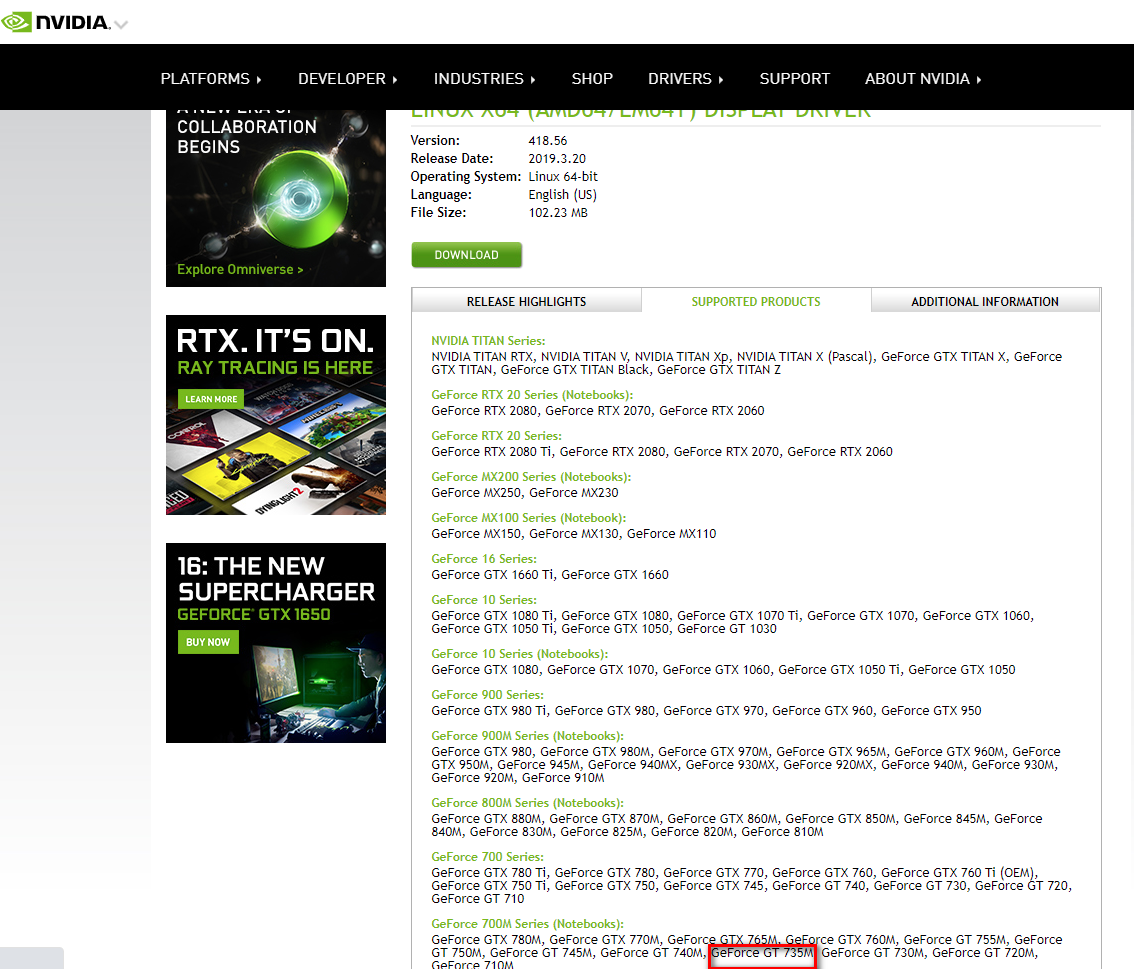Click the GeForce MX110 entry

click(671, 534)
